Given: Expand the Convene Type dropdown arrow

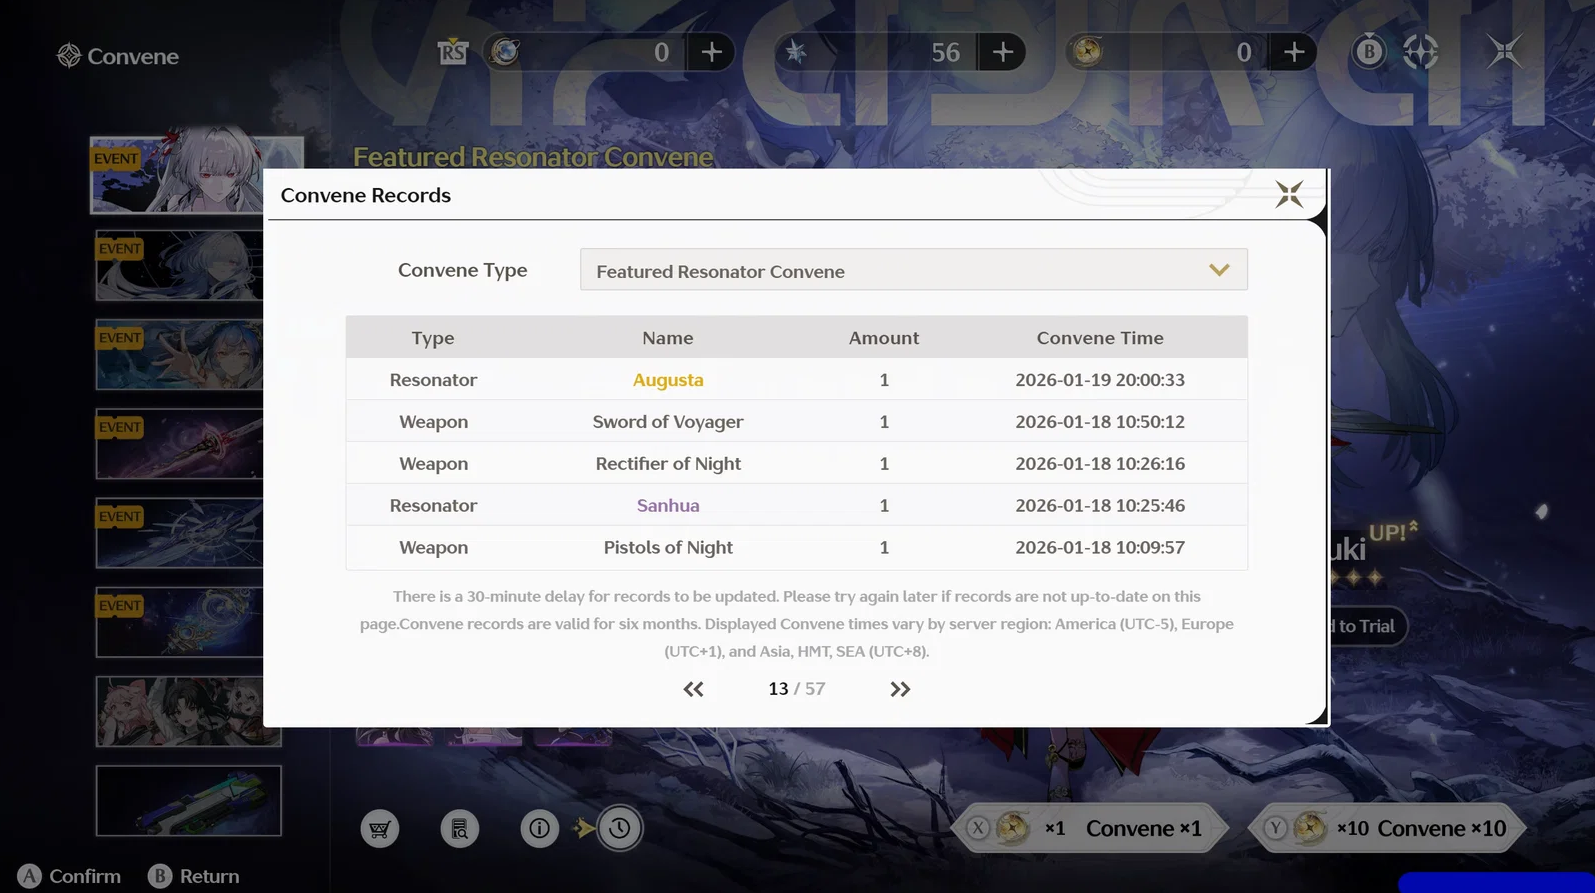Looking at the screenshot, I should pyautogui.click(x=1219, y=270).
